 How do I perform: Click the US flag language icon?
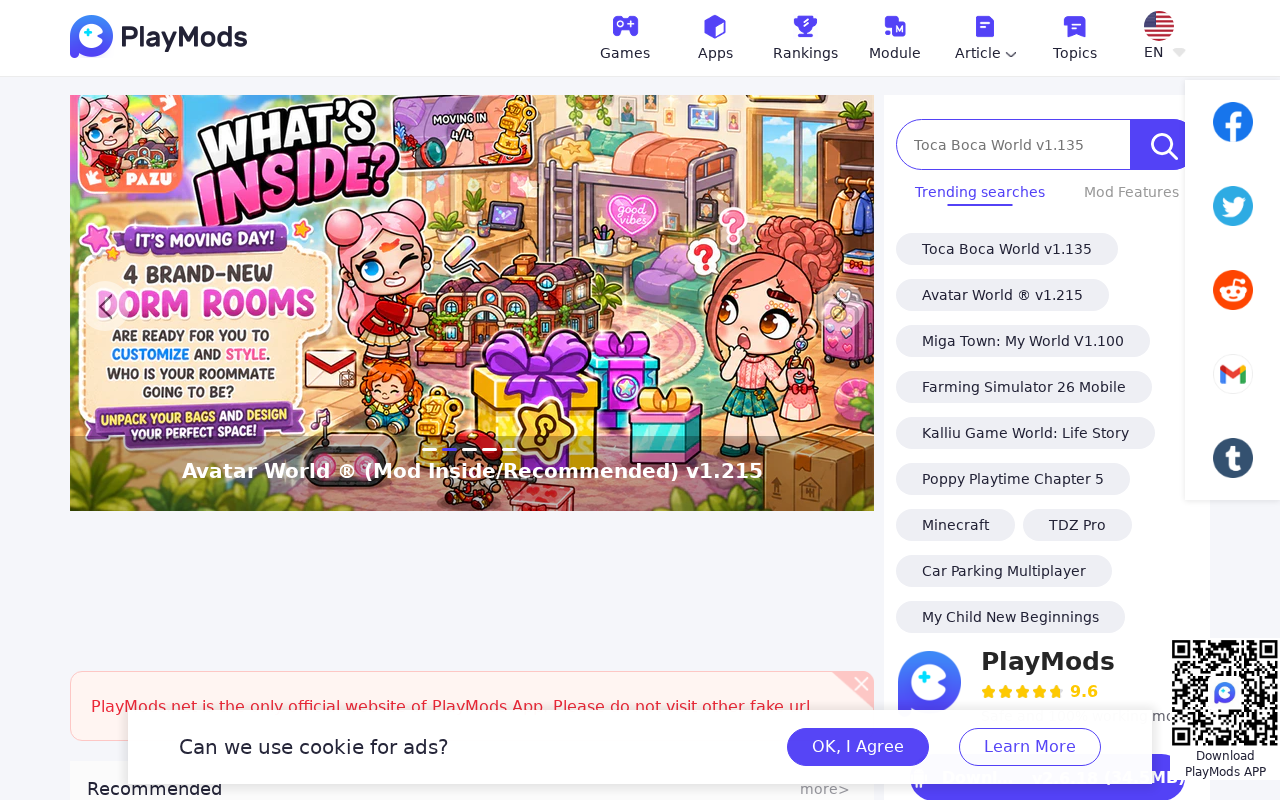(1159, 26)
